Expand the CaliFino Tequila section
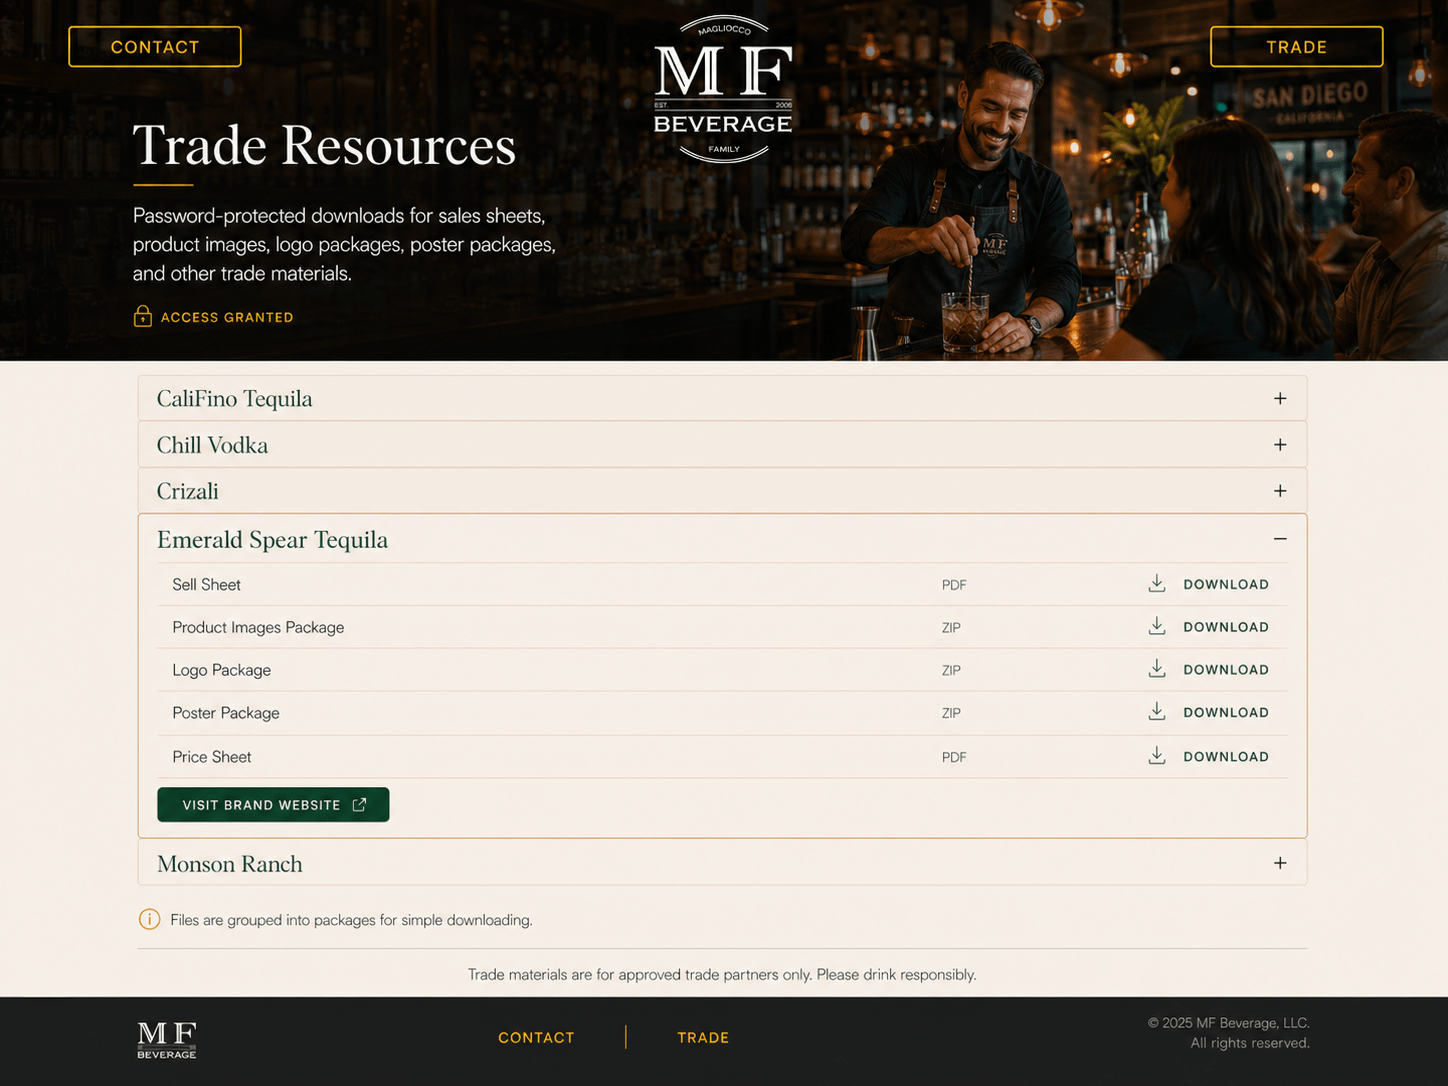The image size is (1448, 1086). point(722,398)
